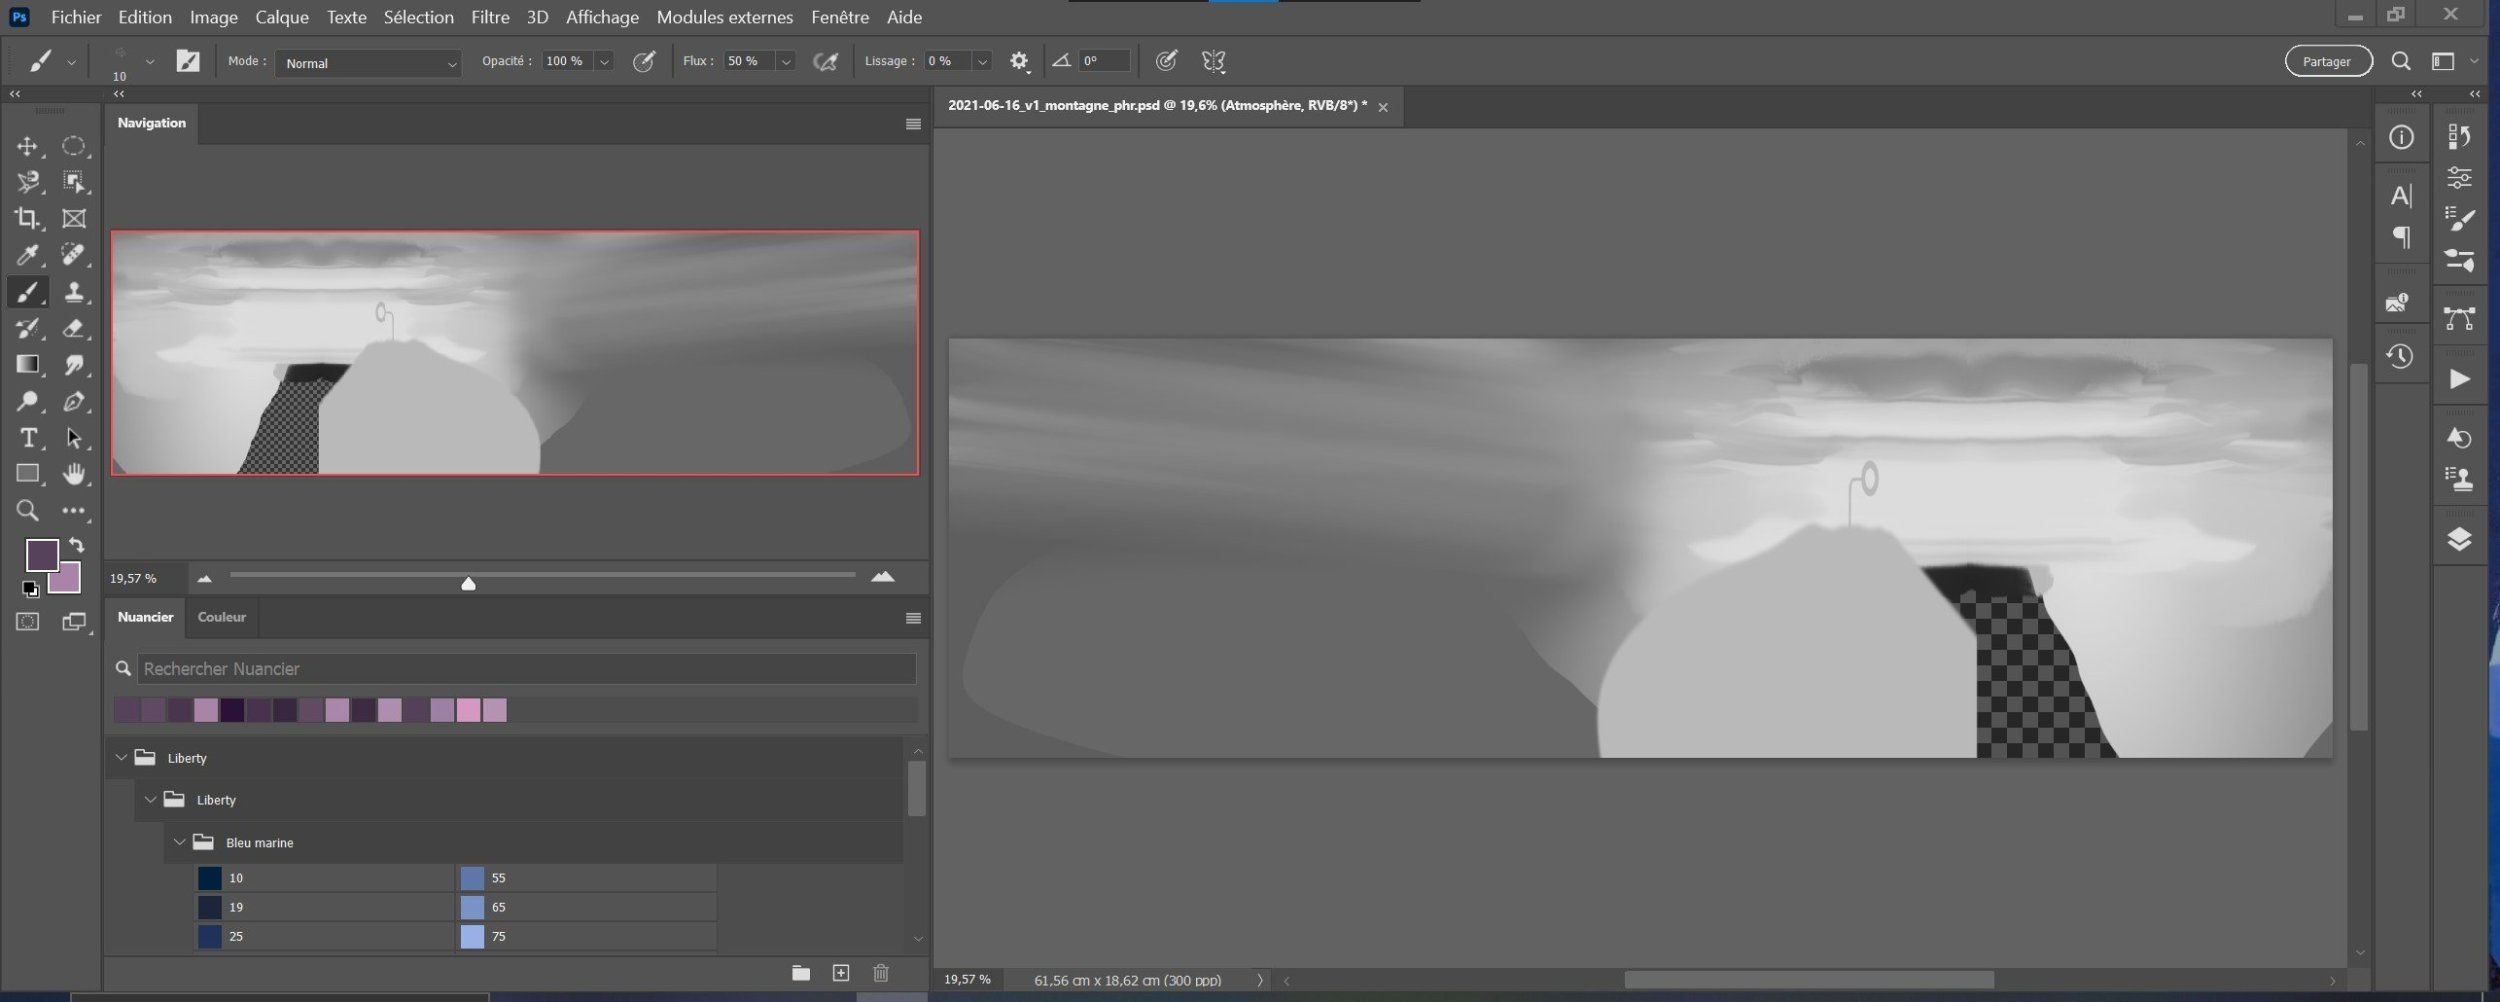
Task: Open the Flux percentage dropdown
Action: point(786,62)
